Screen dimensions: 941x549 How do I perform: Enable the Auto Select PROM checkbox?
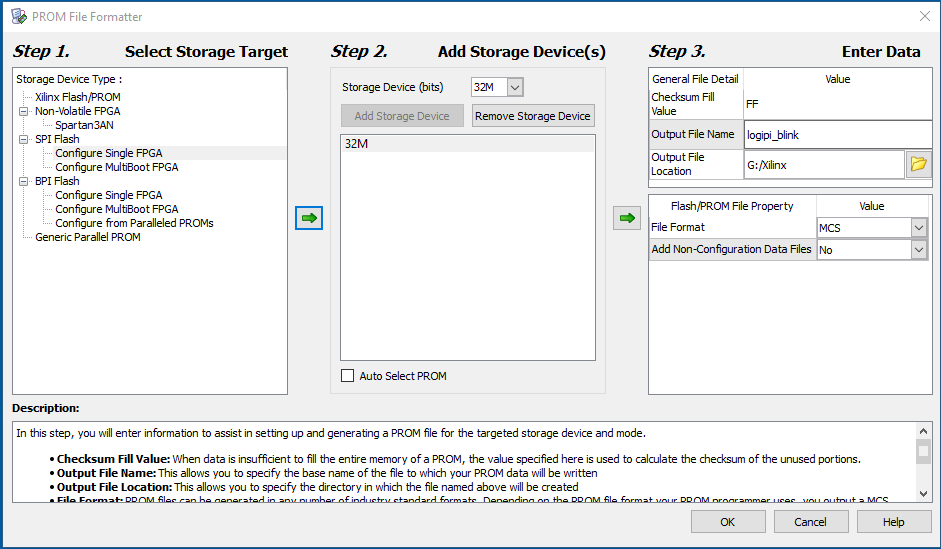coord(348,376)
